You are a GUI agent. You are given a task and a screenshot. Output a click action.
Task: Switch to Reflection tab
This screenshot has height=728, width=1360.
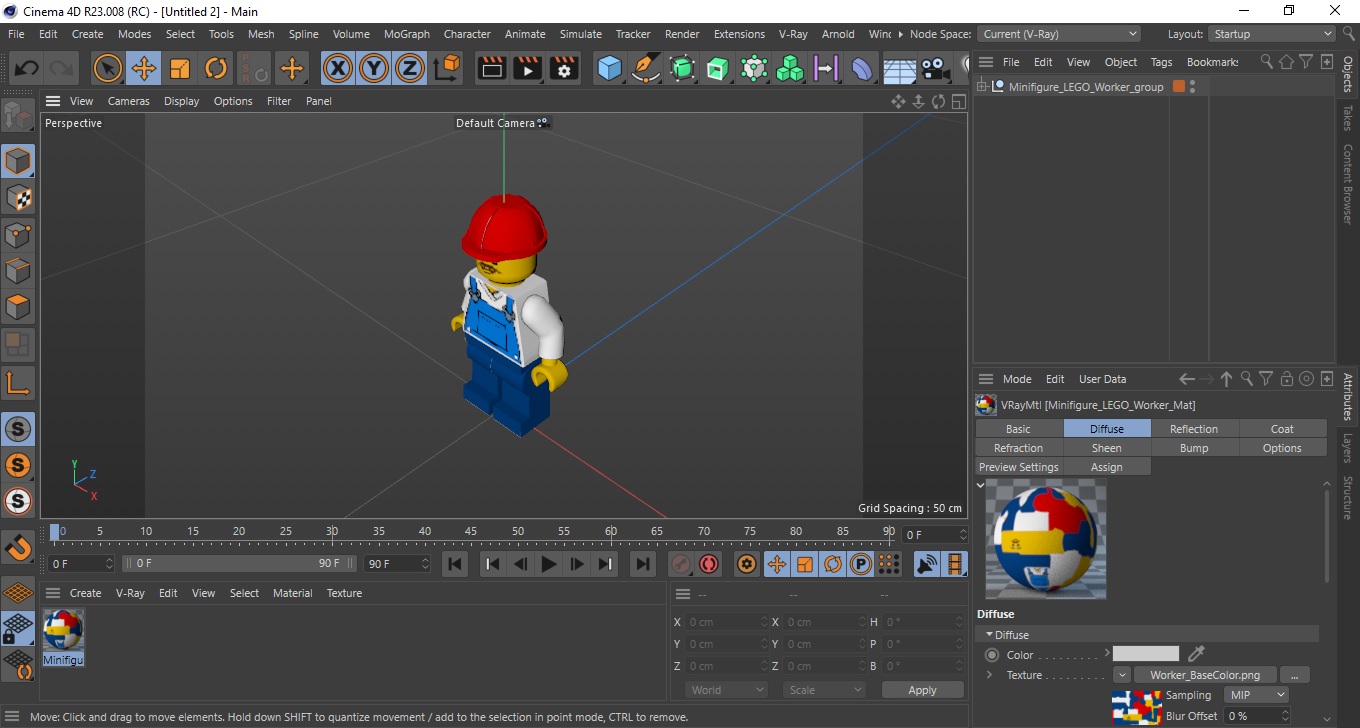pos(1194,429)
